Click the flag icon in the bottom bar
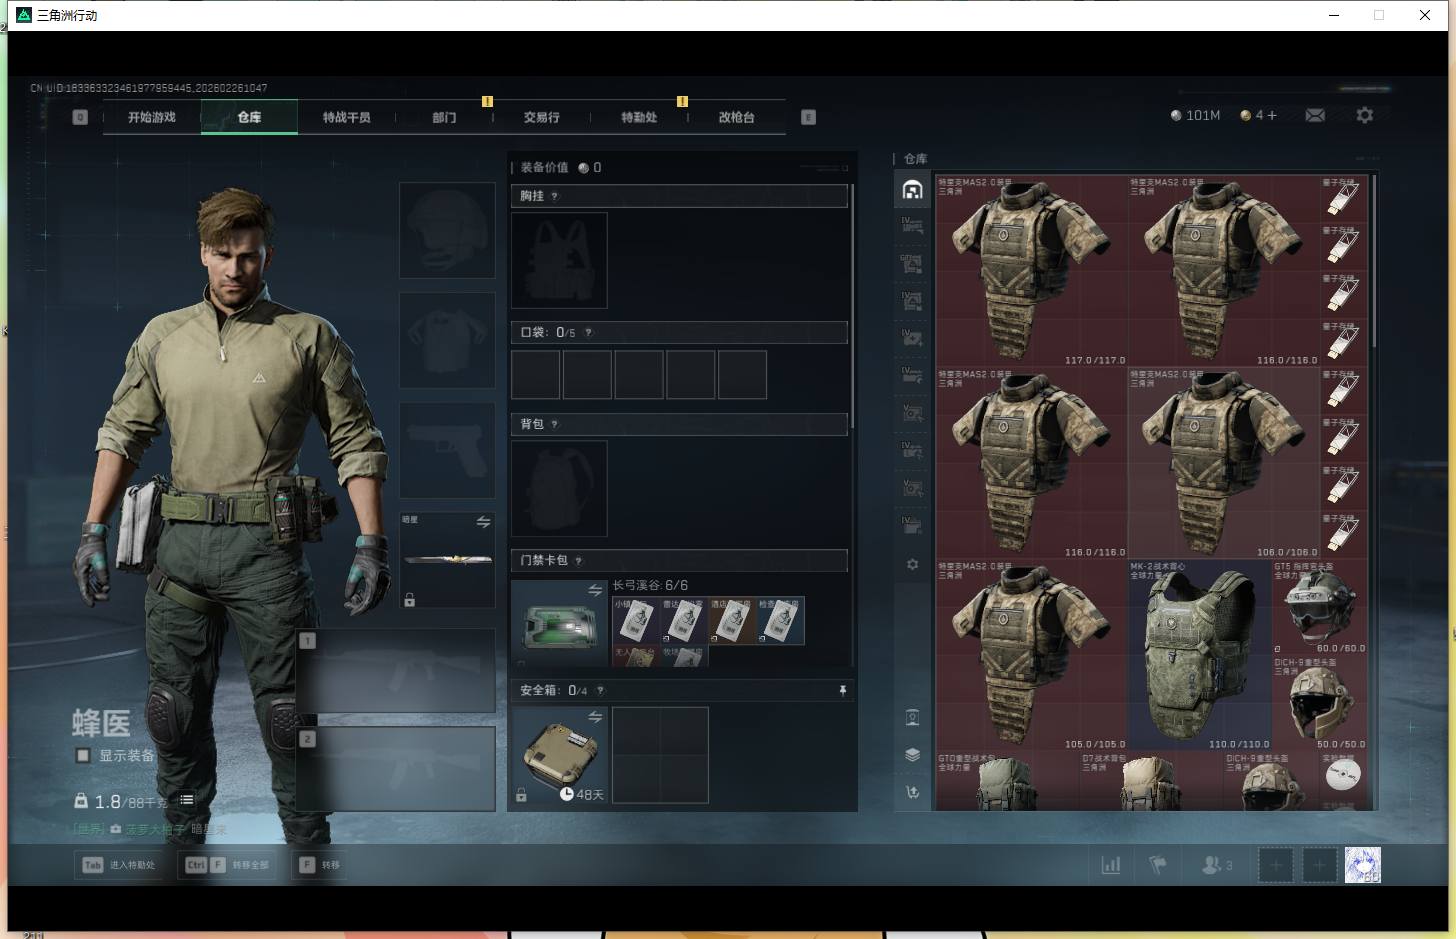The height and width of the screenshot is (939, 1456). 1158,865
